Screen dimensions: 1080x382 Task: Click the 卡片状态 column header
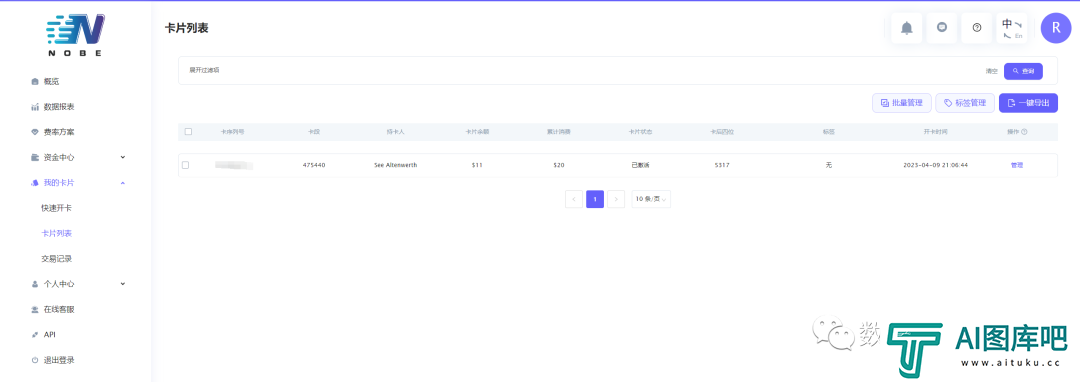point(640,131)
